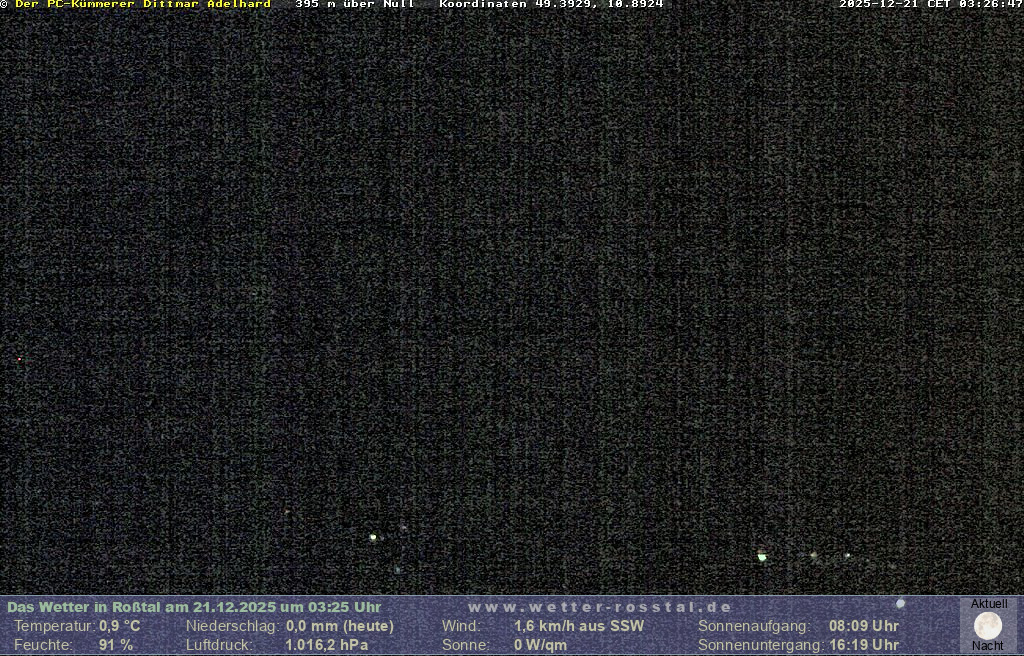Click the bright light at the bottom center of the image
Image resolution: width=1024 pixels, height=656 pixels.
point(373,537)
